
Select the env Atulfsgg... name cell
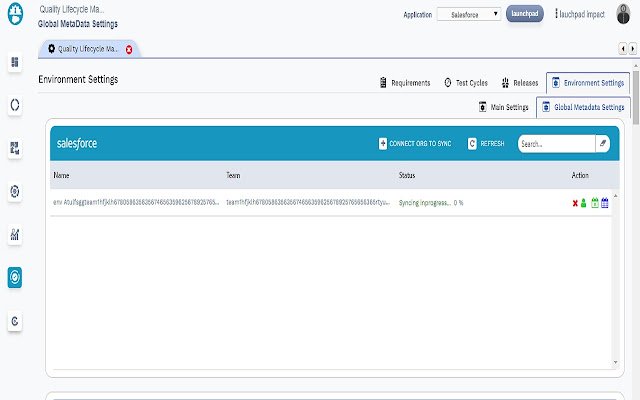click(136, 202)
